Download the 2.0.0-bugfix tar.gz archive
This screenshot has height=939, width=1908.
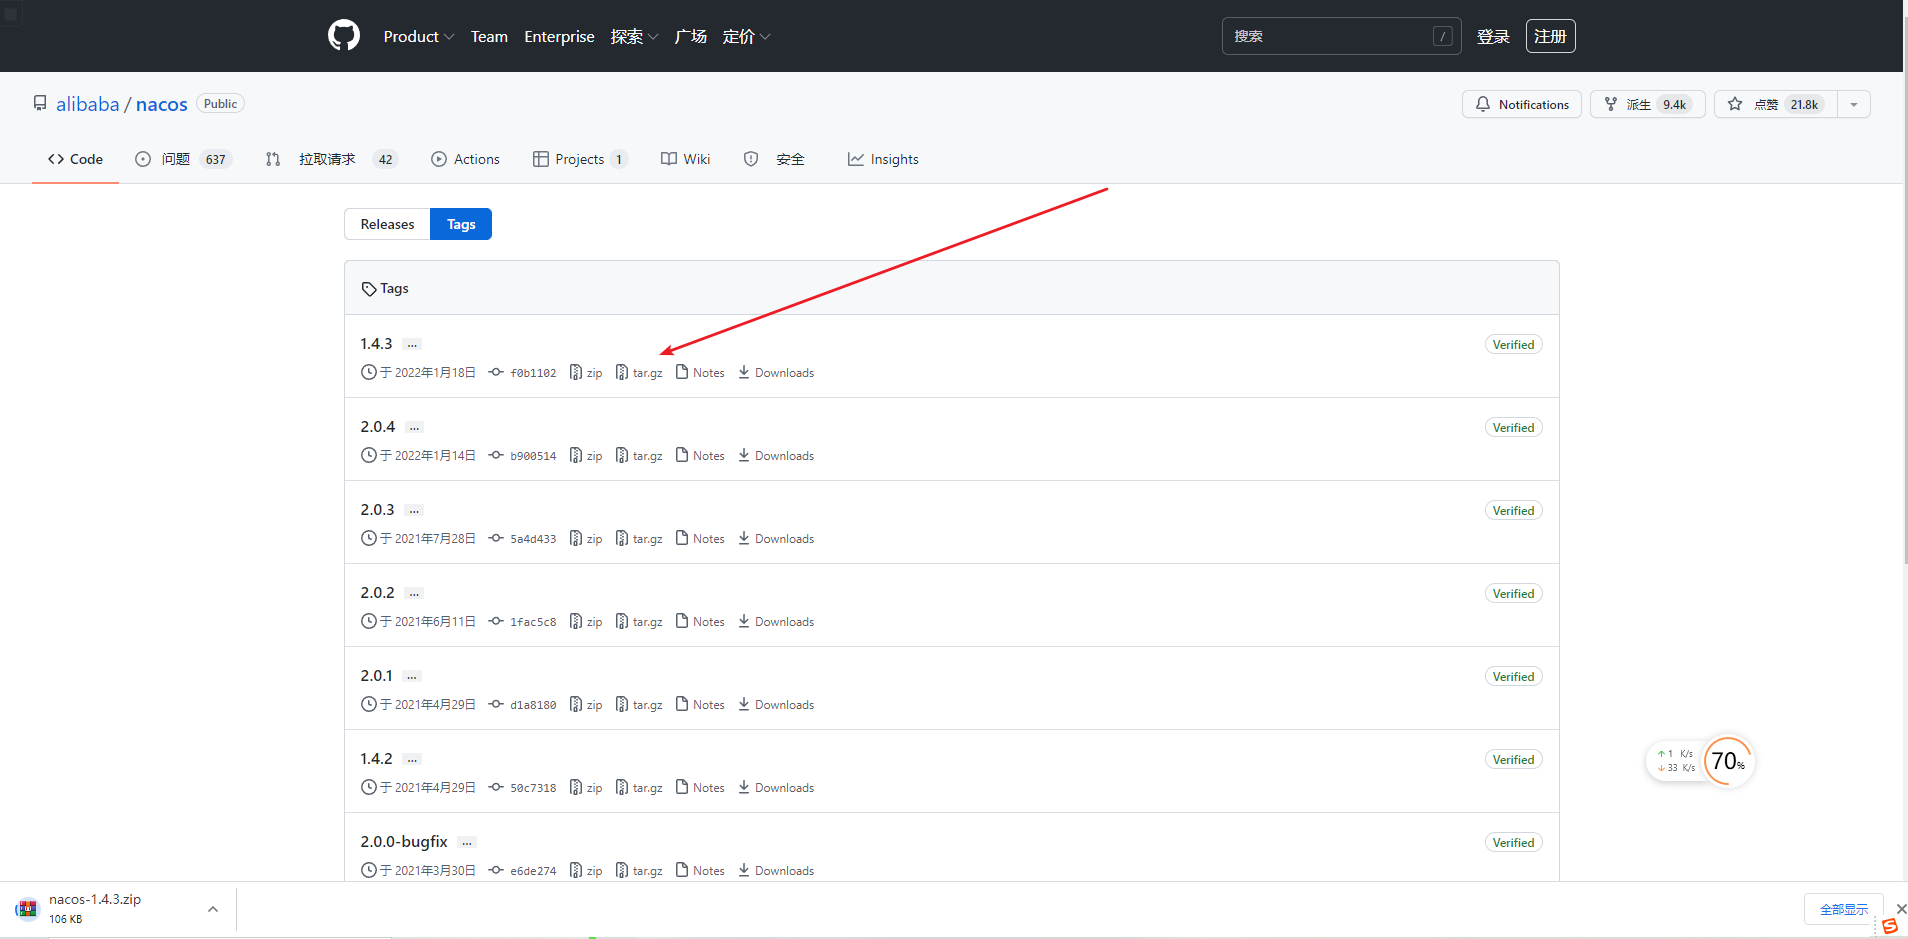(x=639, y=870)
